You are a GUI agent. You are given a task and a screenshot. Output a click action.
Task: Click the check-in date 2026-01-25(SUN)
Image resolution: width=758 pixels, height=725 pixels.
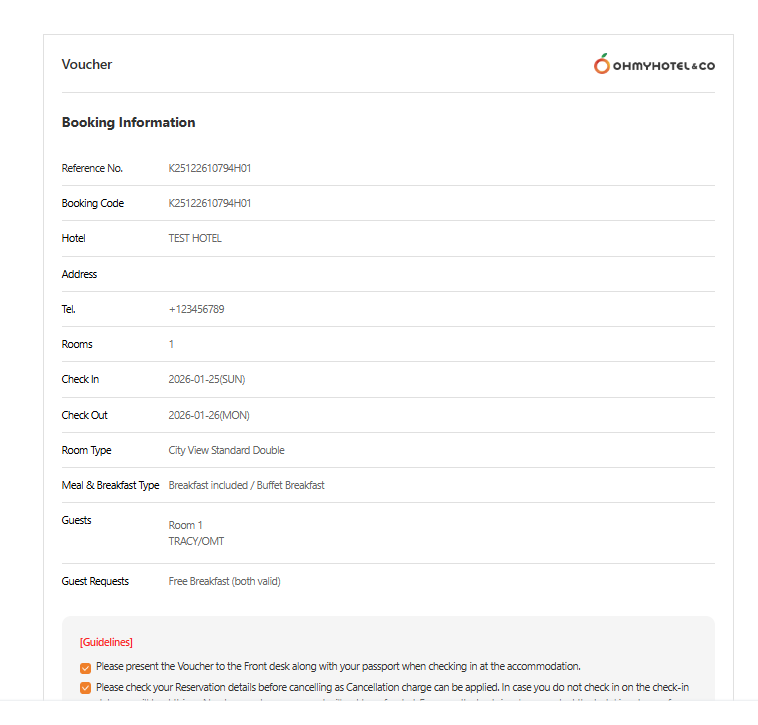206,380
